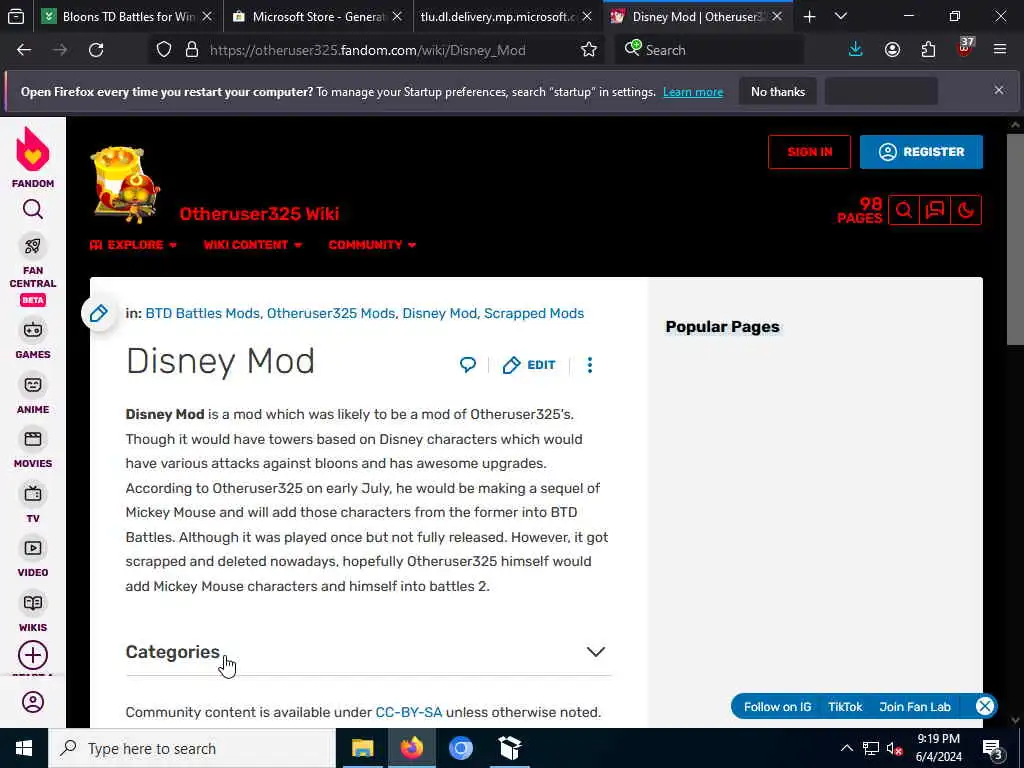Screen dimensions: 1024x768
Task: Click the address bar URL
Action: 367,50
